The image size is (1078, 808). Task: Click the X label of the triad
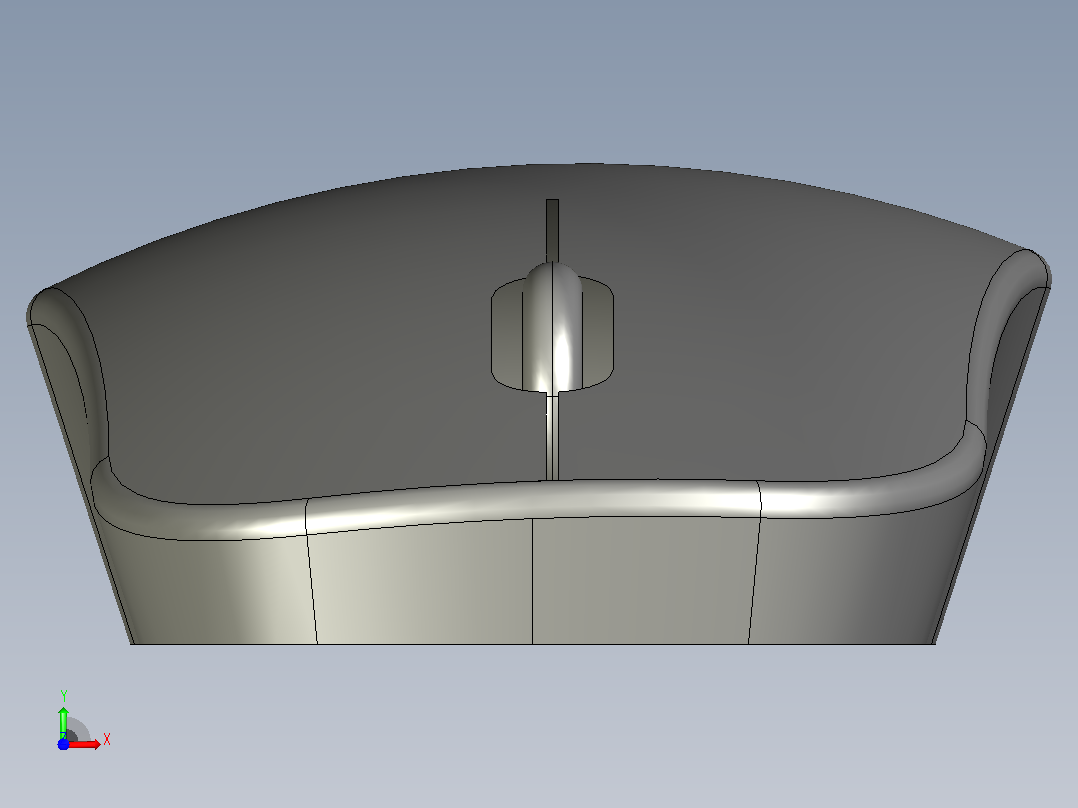(x=107, y=740)
